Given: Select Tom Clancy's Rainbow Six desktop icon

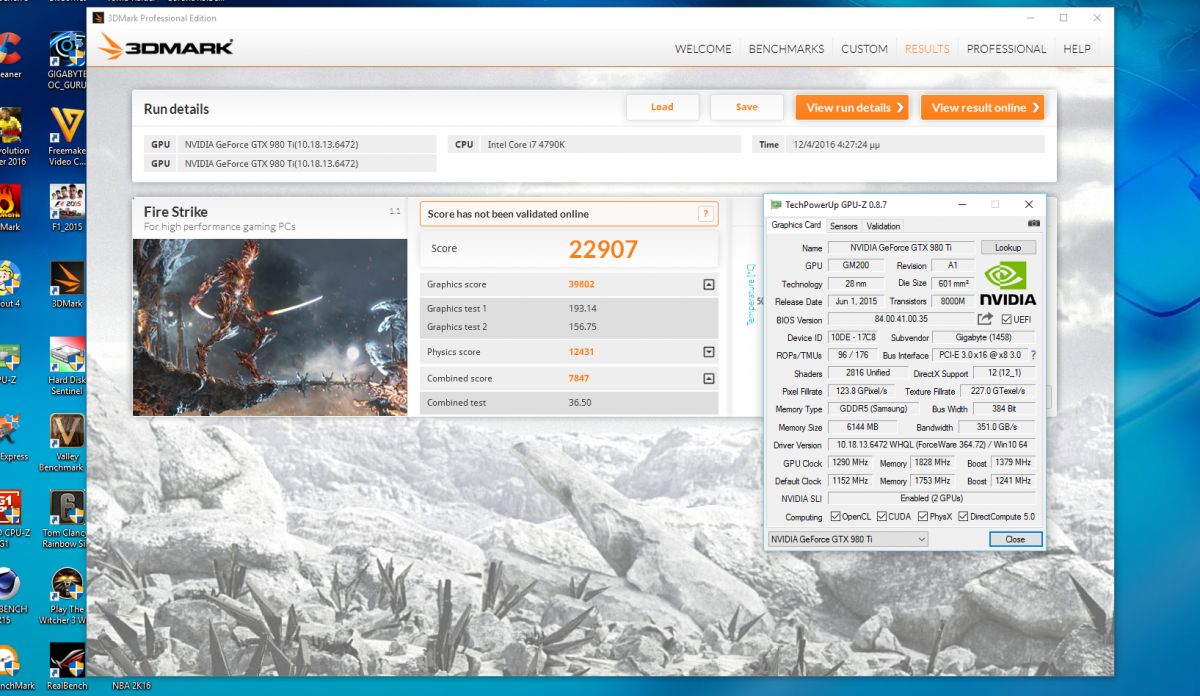Looking at the screenshot, I should coord(66,520).
